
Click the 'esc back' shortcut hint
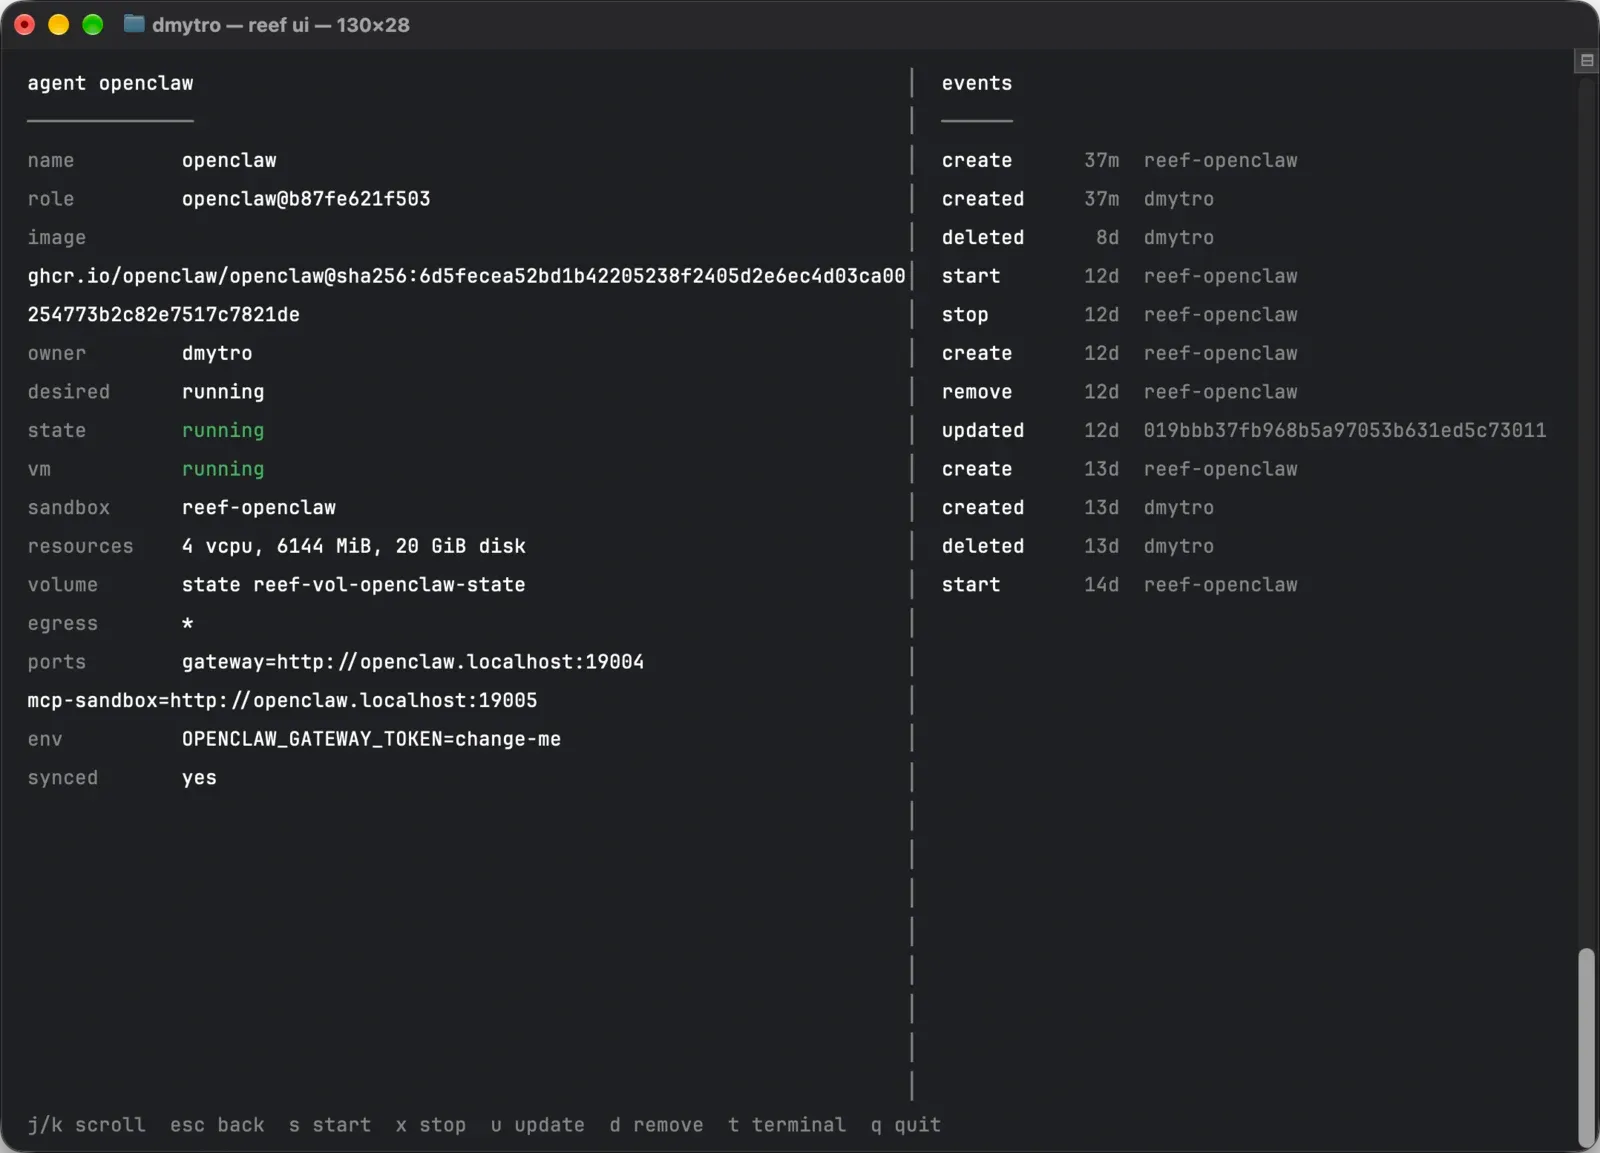pos(218,1125)
